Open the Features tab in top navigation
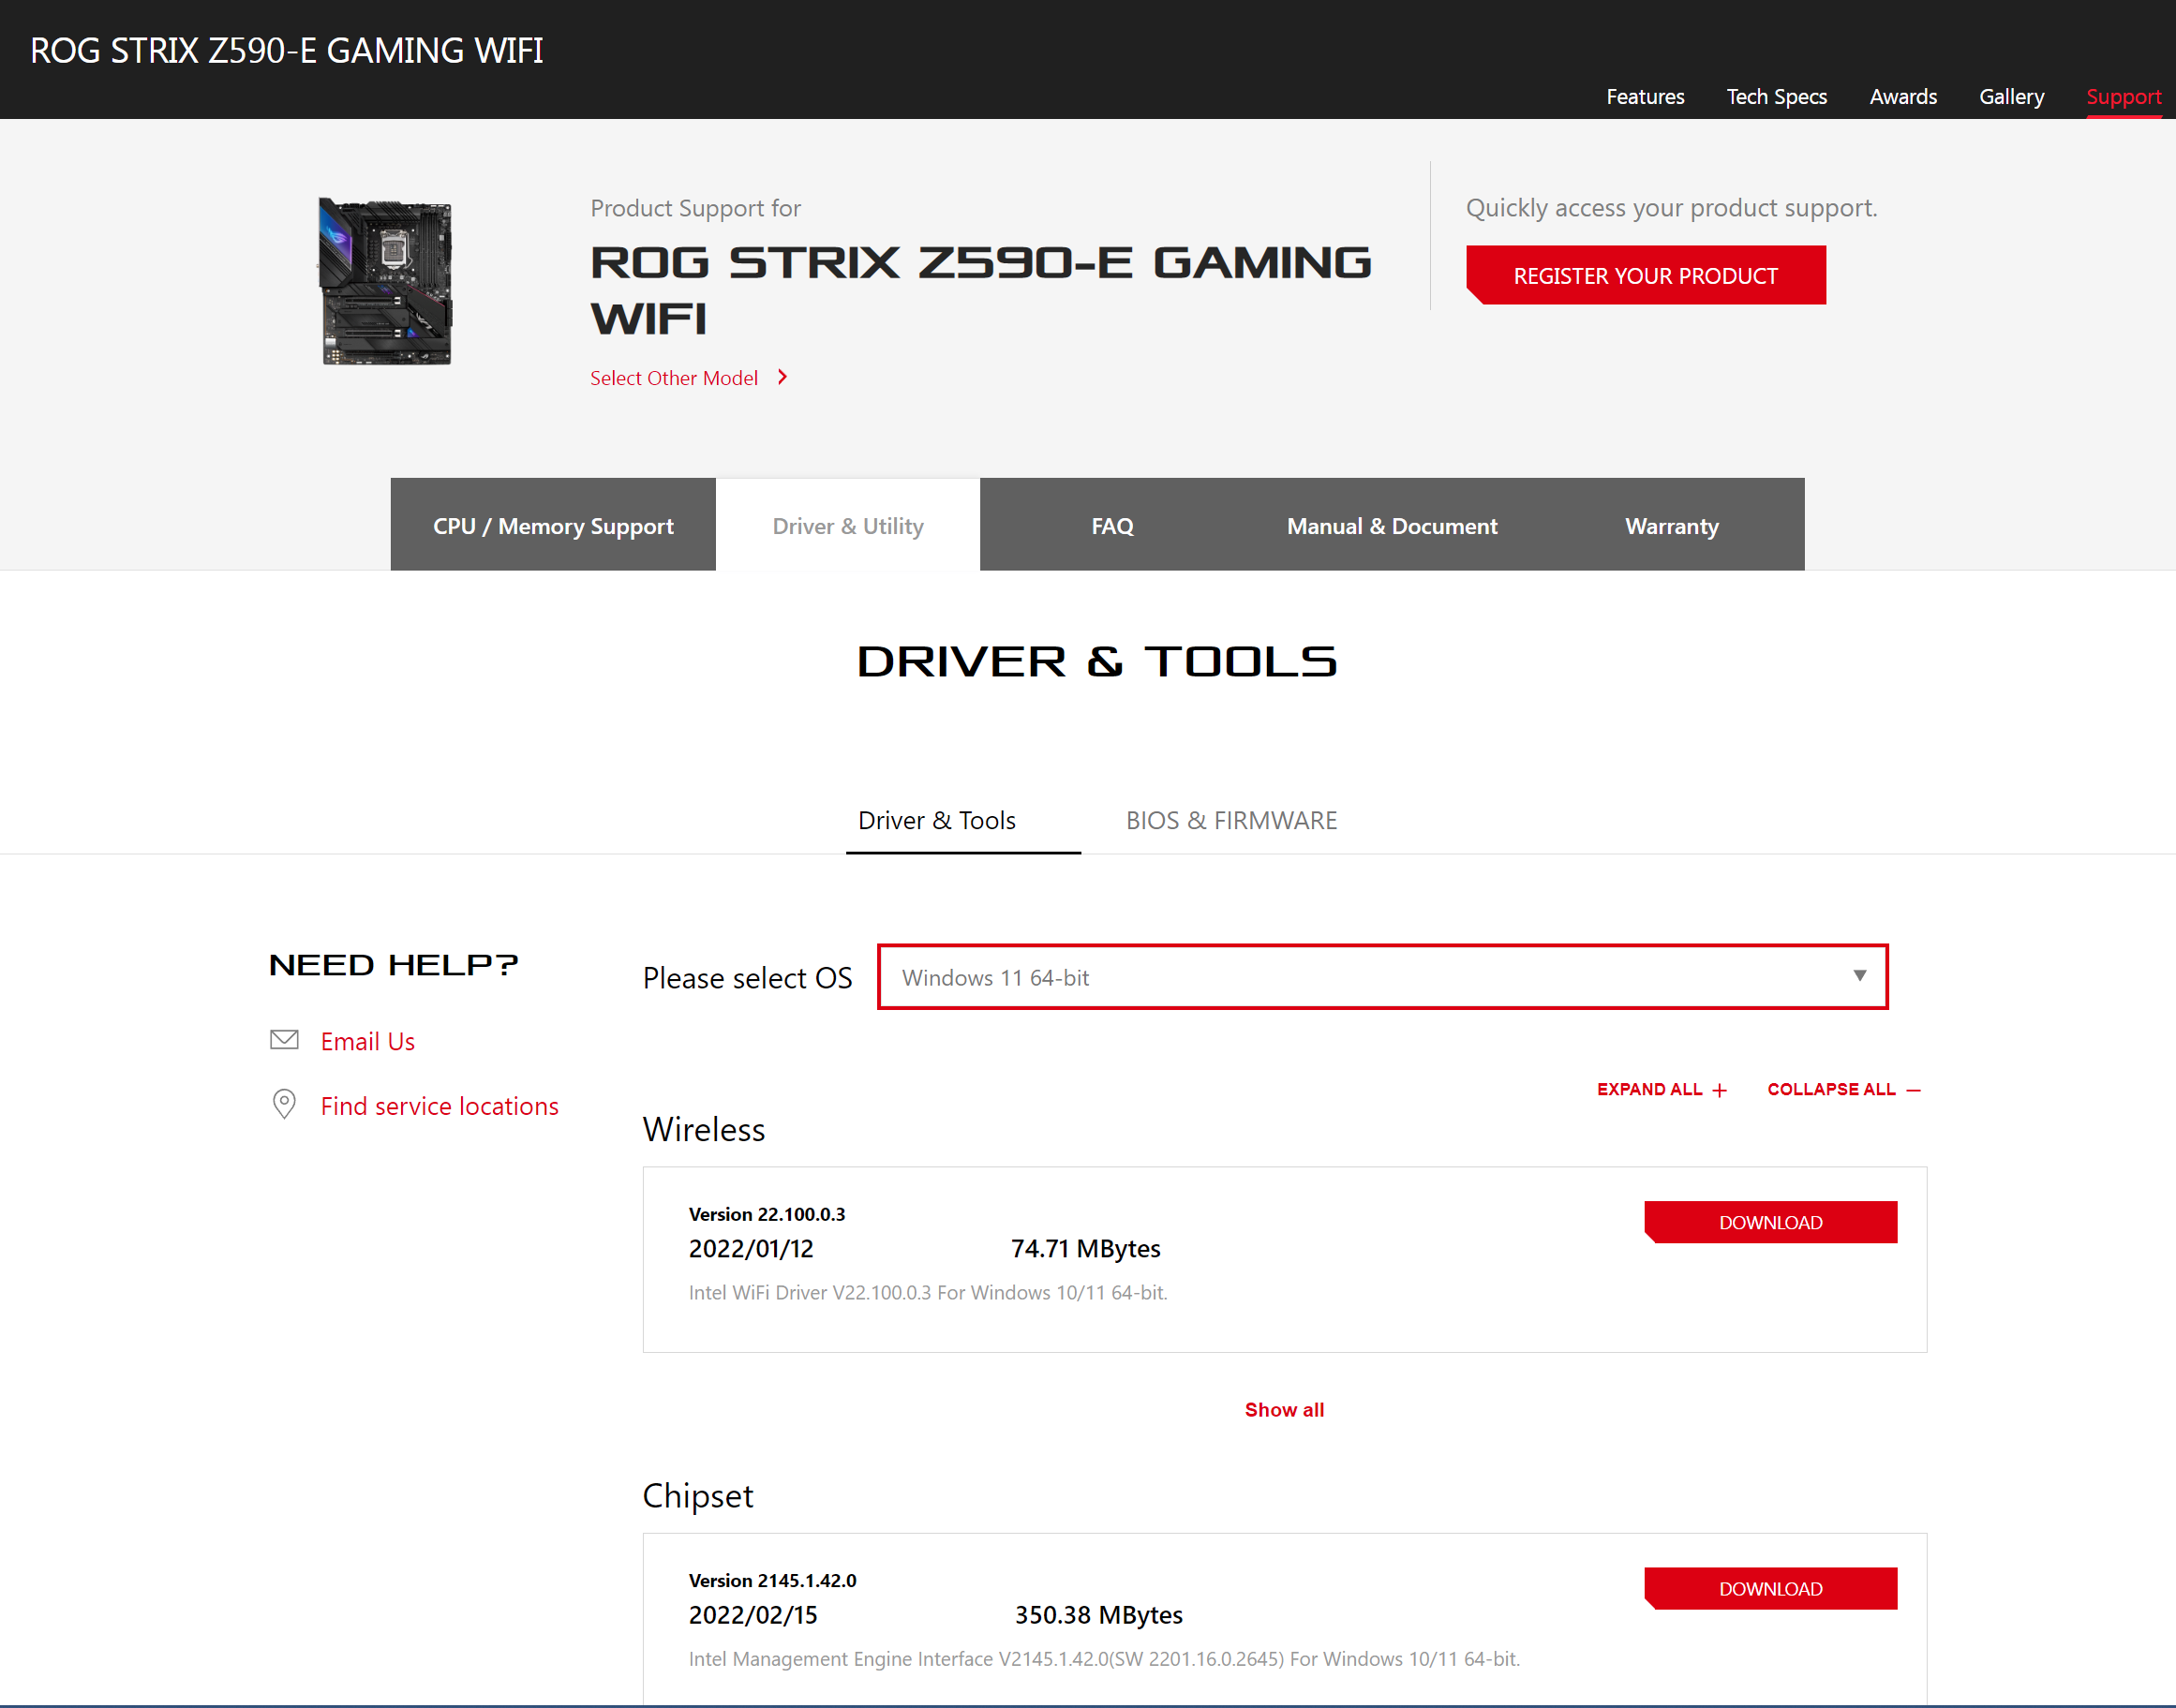The height and width of the screenshot is (1708, 2176). (1645, 97)
